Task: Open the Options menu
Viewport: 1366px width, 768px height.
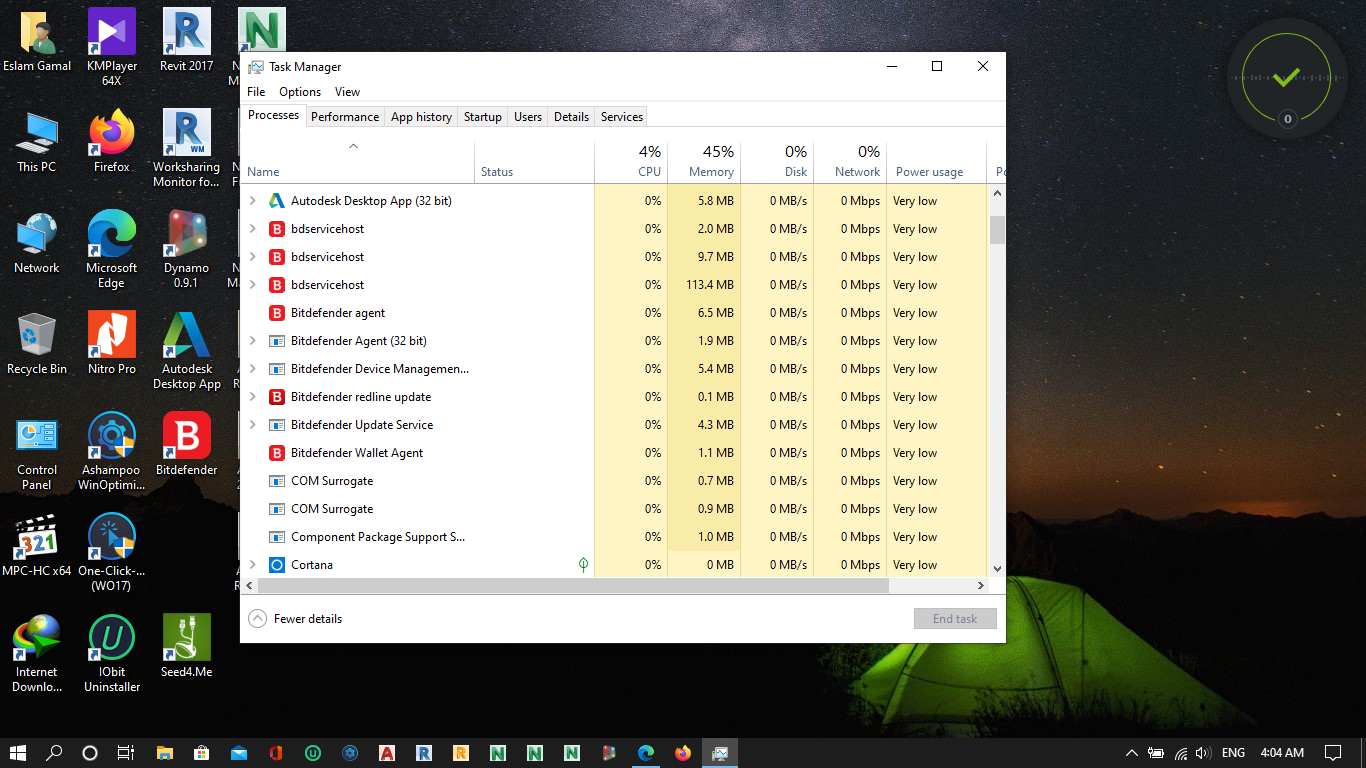Action: coord(300,92)
